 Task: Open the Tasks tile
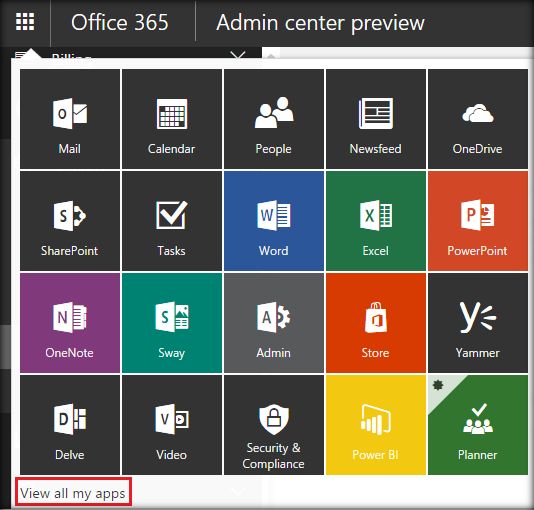click(x=172, y=221)
